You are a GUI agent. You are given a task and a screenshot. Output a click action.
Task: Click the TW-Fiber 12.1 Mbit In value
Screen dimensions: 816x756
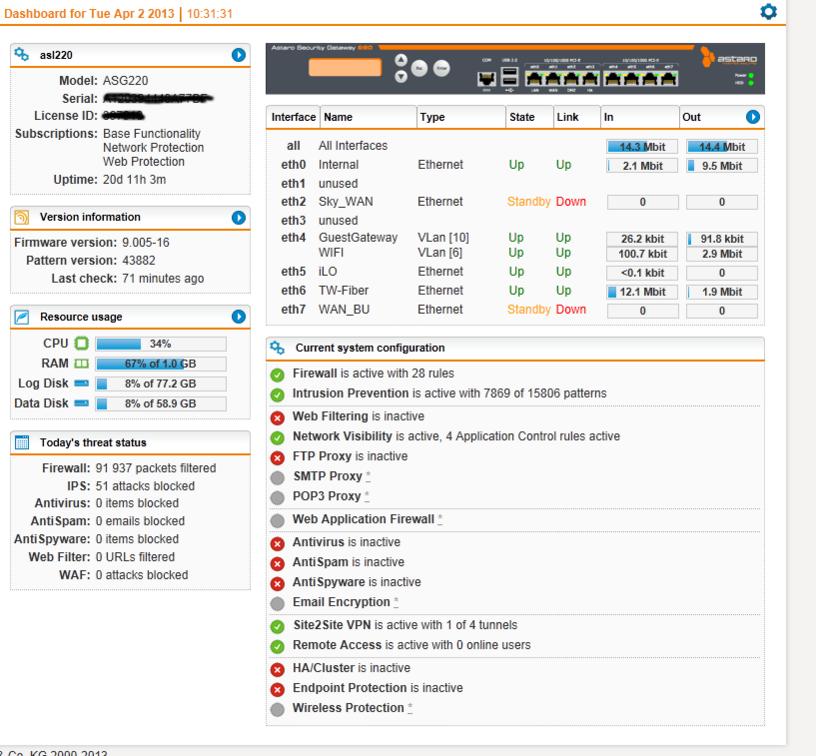[642, 292]
